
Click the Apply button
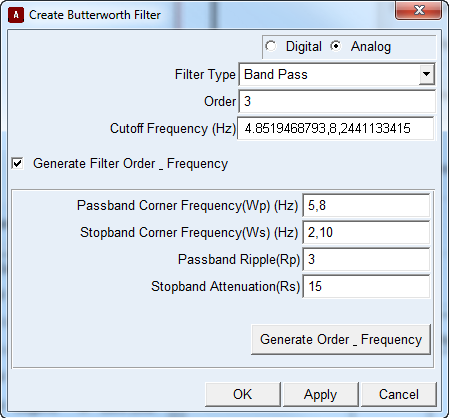321,395
